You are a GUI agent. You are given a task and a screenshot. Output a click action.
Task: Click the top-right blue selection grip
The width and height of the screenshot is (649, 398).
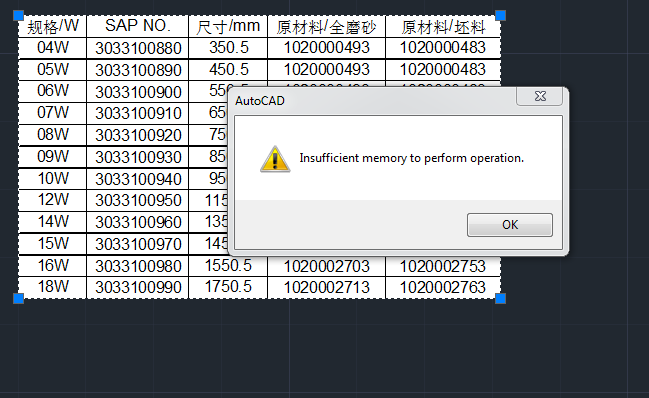pyautogui.click(x=500, y=16)
